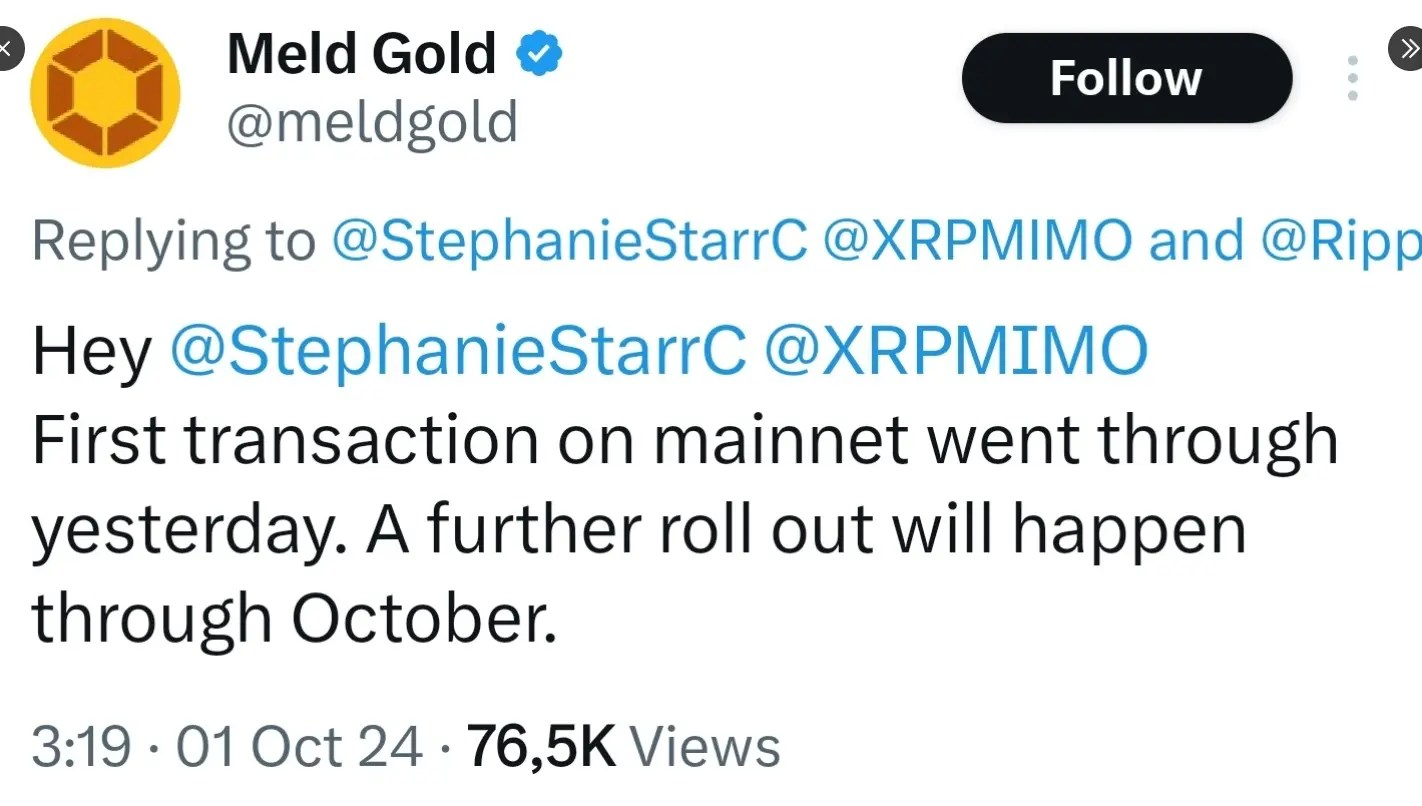The height and width of the screenshot is (806, 1422).
Task: Click the gold gem logo in the avatar
Action: 105,92
